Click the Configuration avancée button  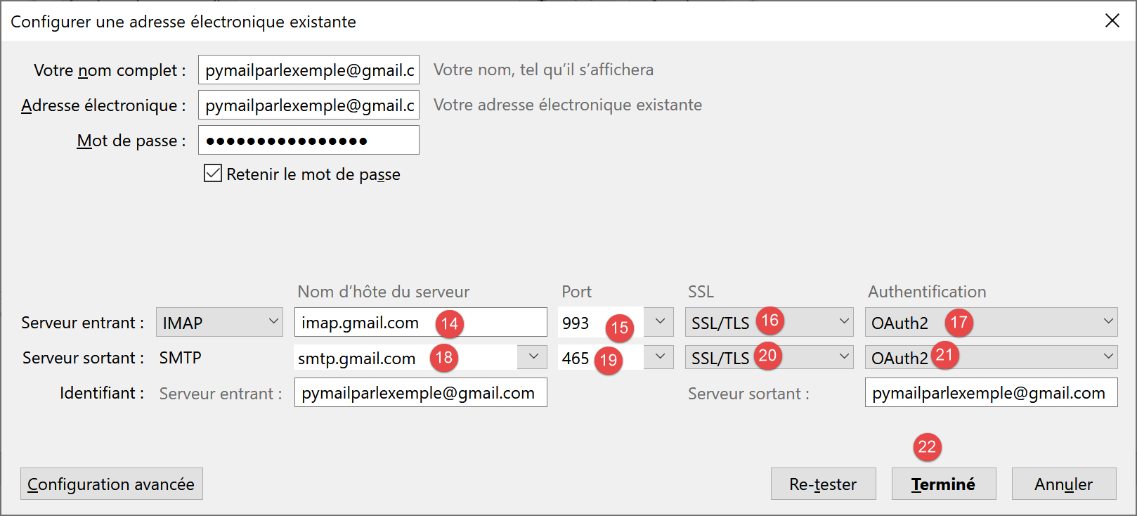[111, 484]
